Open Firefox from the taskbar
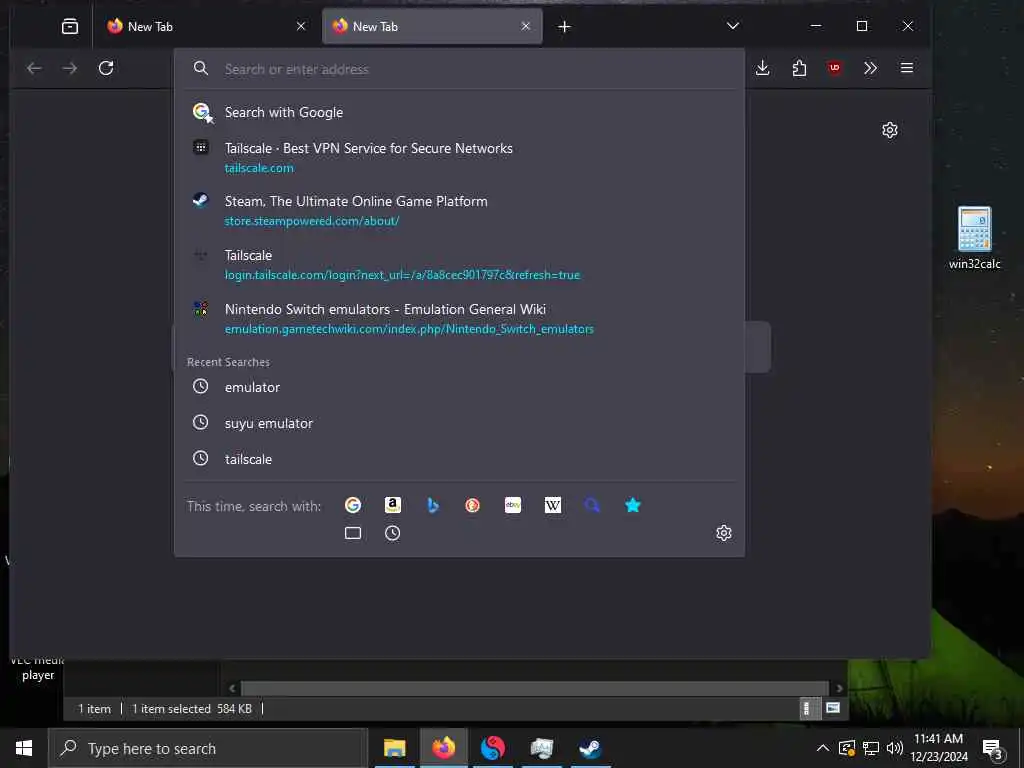Image resolution: width=1024 pixels, height=768 pixels. 443,748
